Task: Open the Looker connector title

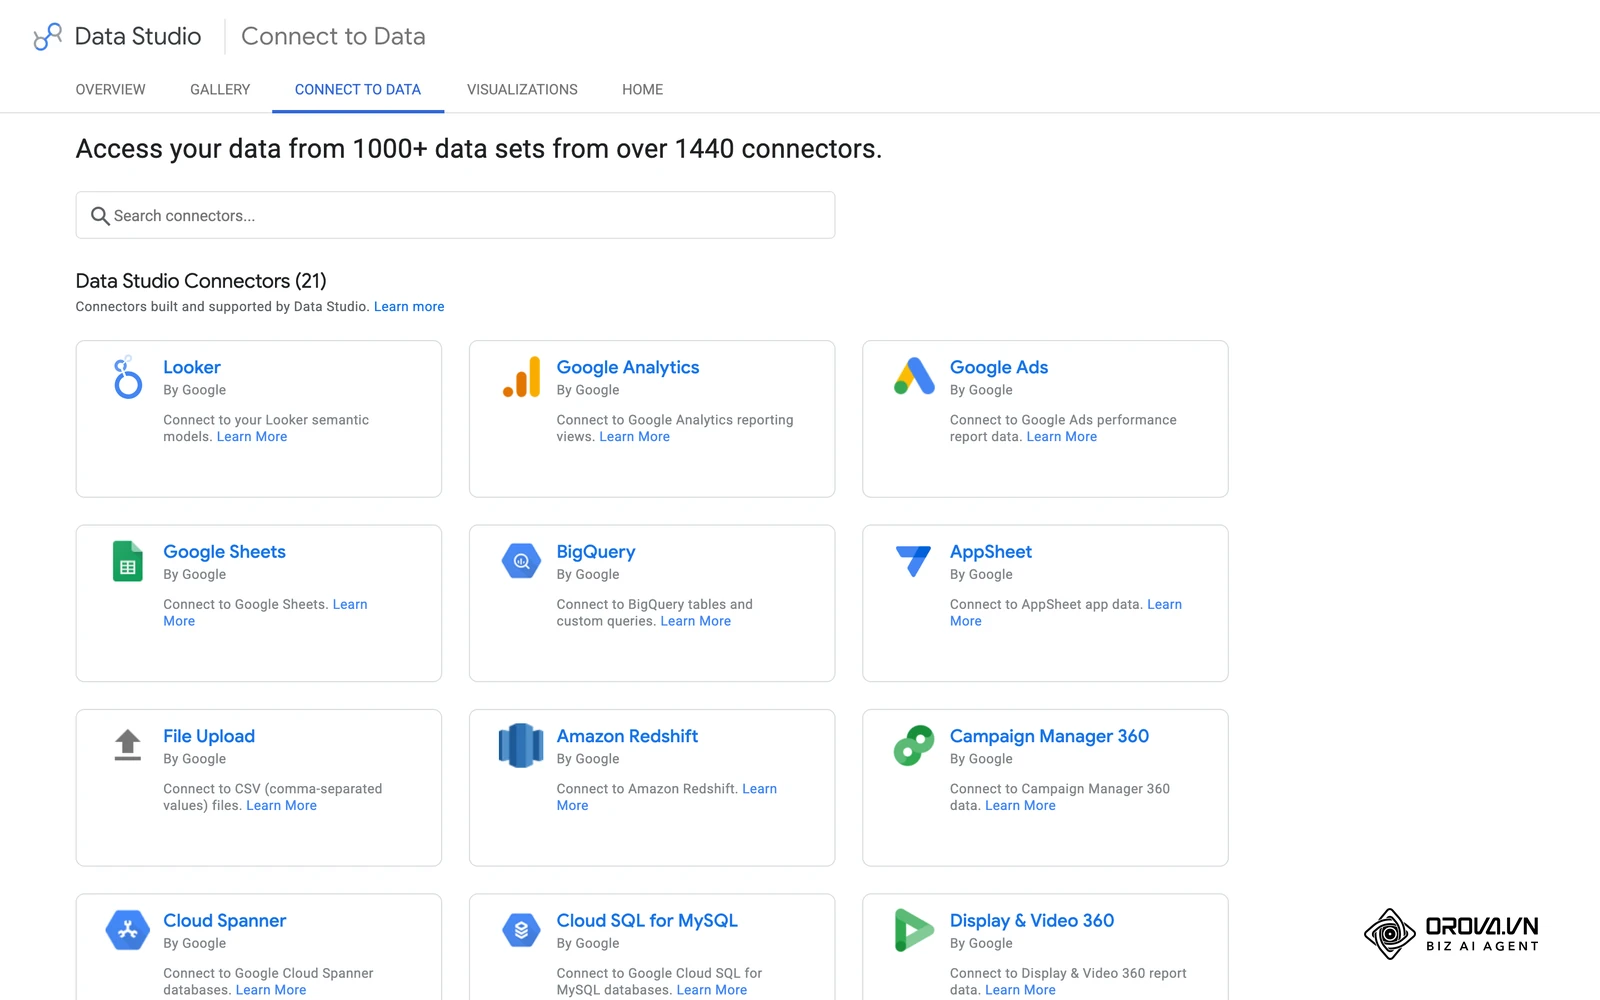Action: pos(192,367)
